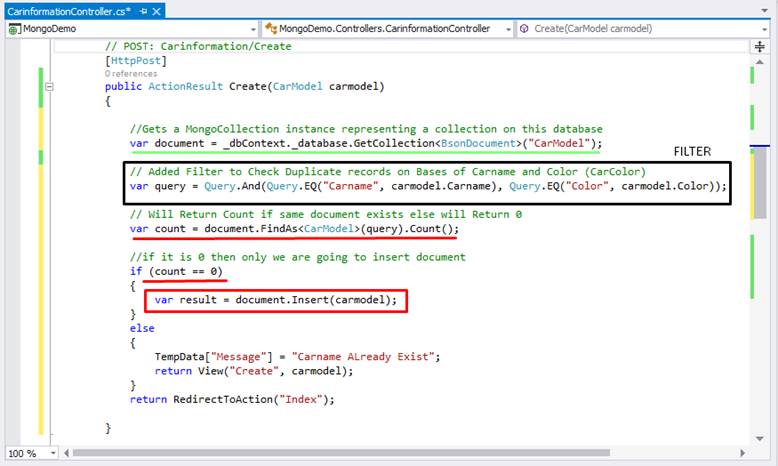Click the public keyword of Create method
778x466 pixels.
tap(123, 86)
